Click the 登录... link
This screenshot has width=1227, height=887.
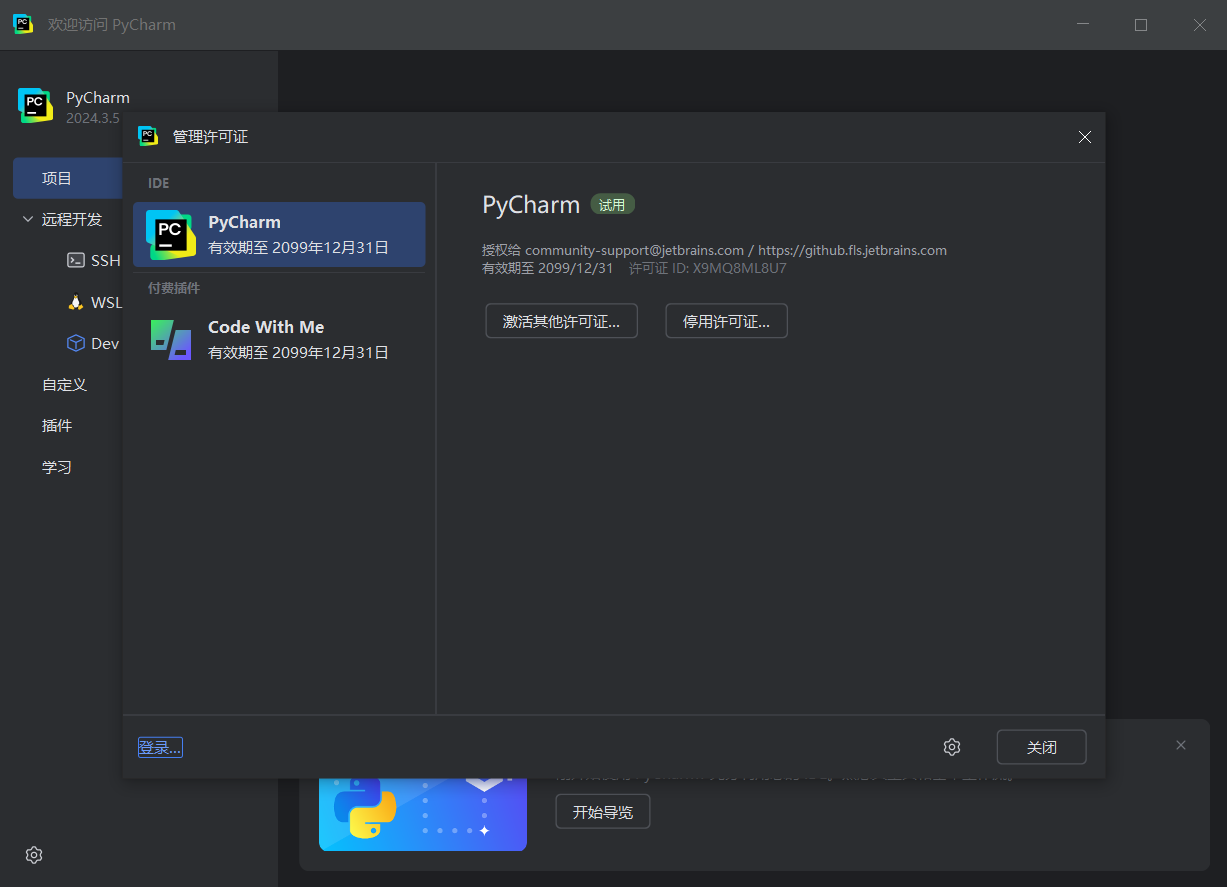pos(160,747)
